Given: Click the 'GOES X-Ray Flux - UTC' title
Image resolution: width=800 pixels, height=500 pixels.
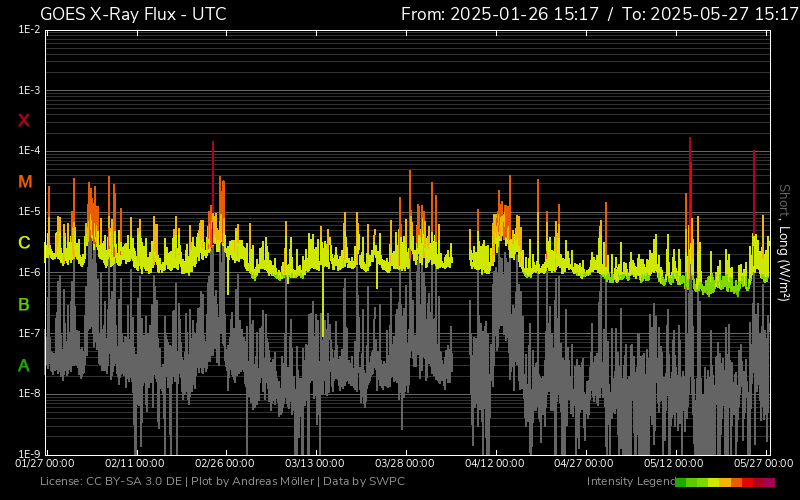Looking at the screenshot, I should coord(133,14).
